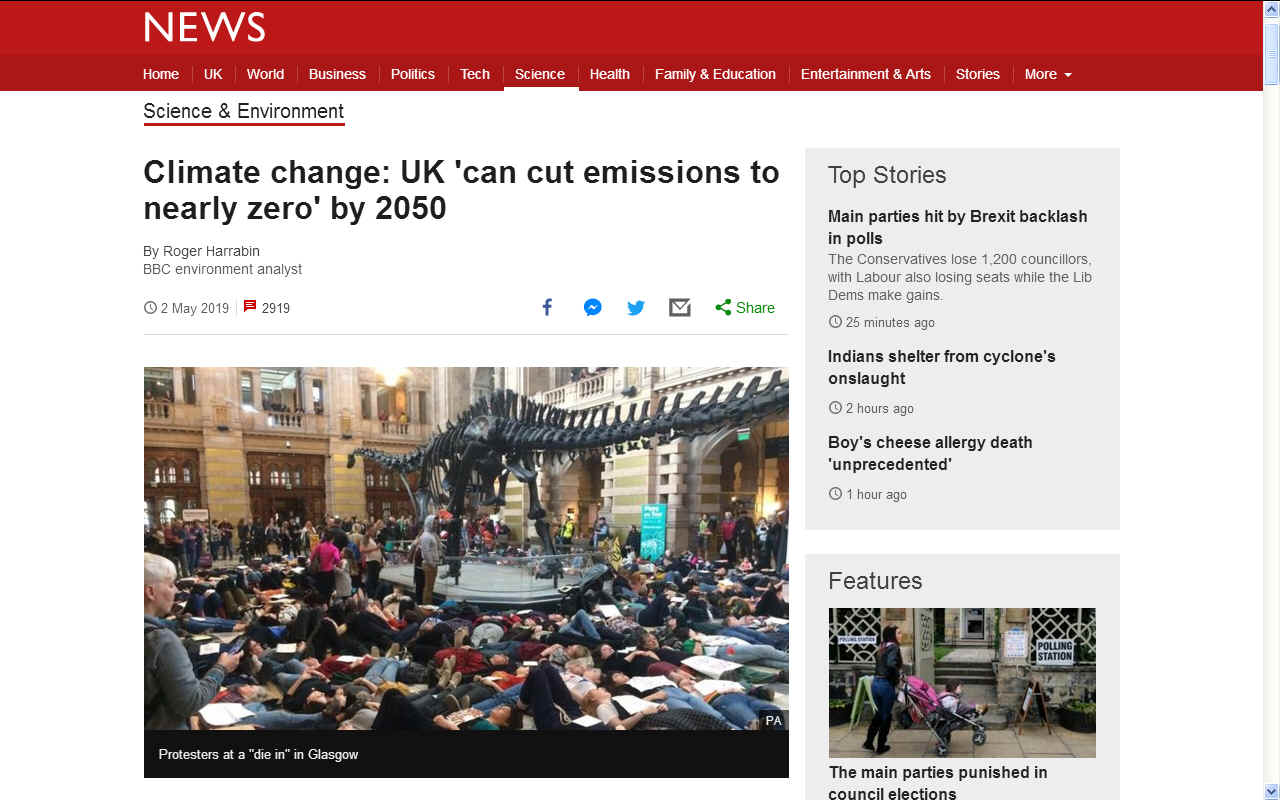Open the green Share icon menu
The image size is (1280, 800).
[745, 307]
